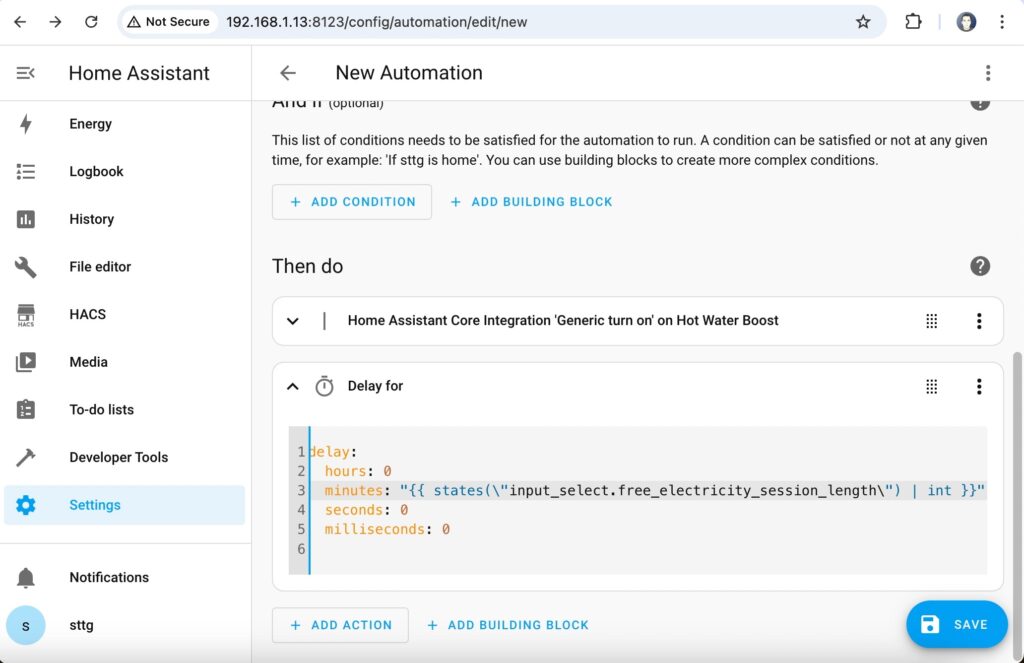This screenshot has height=663, width=1024.
Task: Click the delay: line in YAML editor
Action: click(x=333, y=452)
